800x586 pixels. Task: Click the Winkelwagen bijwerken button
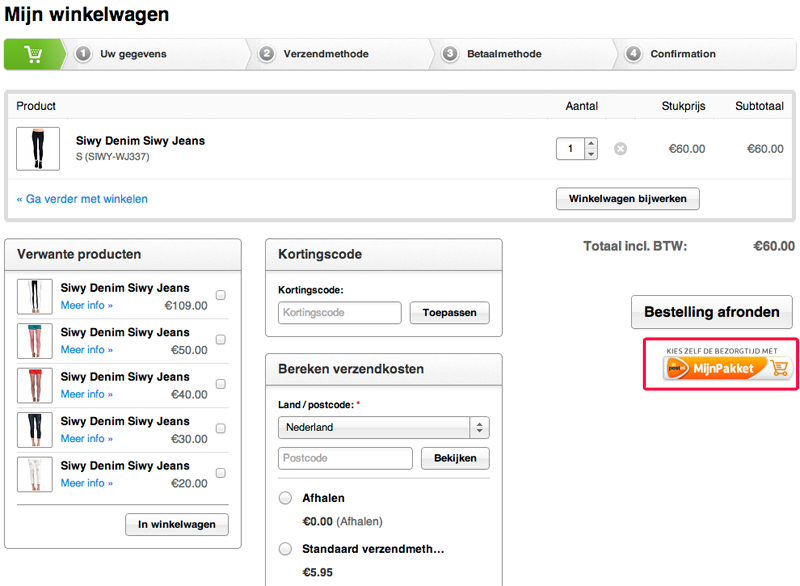(627, 199)
